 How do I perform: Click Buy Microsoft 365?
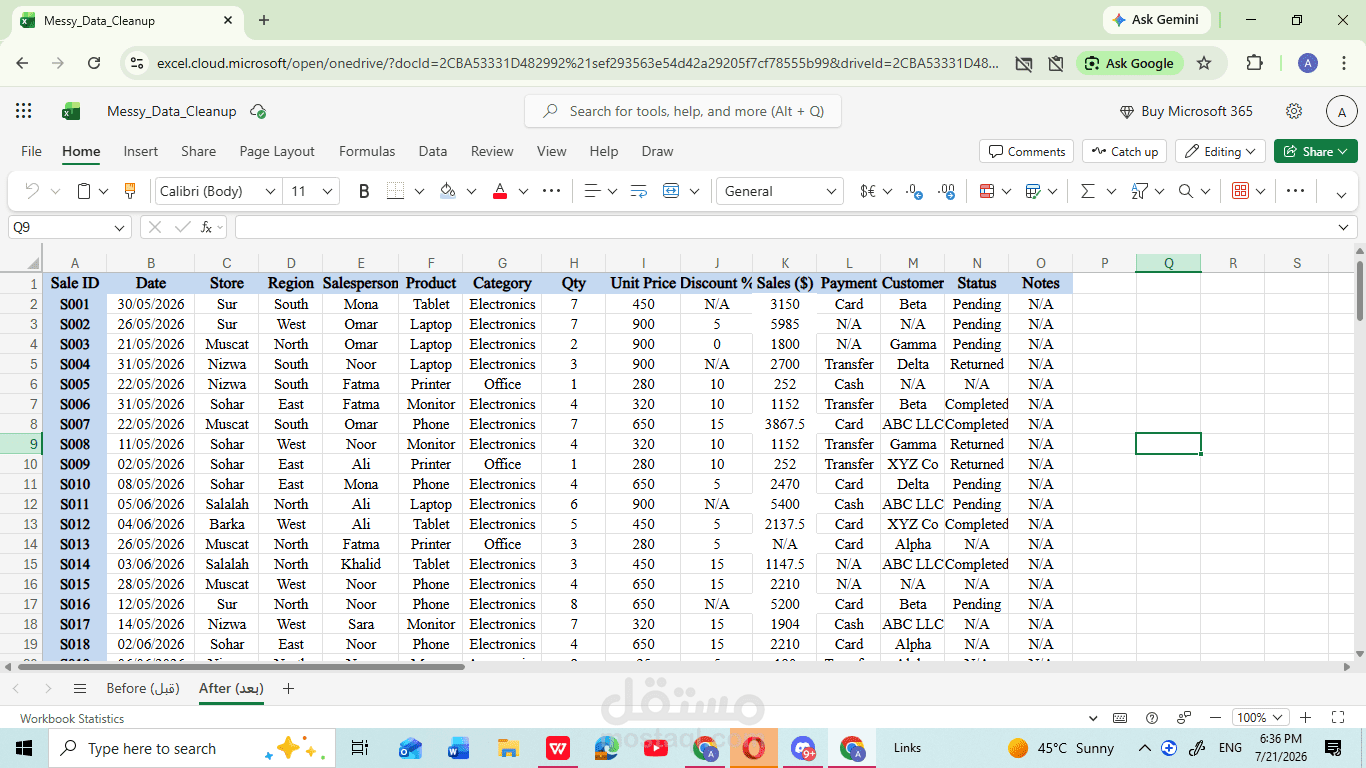coord(1186,111)
